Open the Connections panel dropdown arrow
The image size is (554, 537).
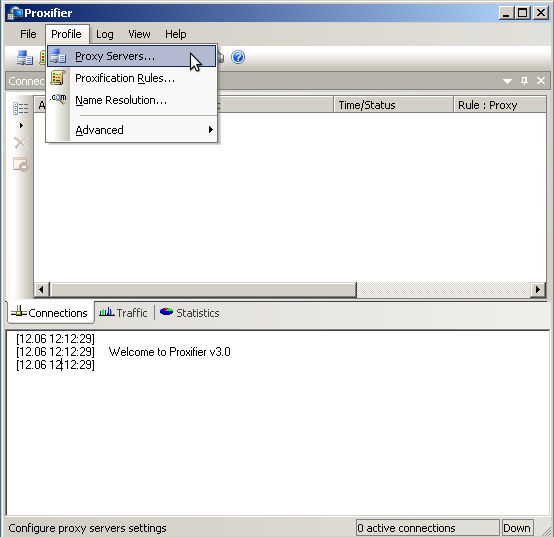point(507,81)
